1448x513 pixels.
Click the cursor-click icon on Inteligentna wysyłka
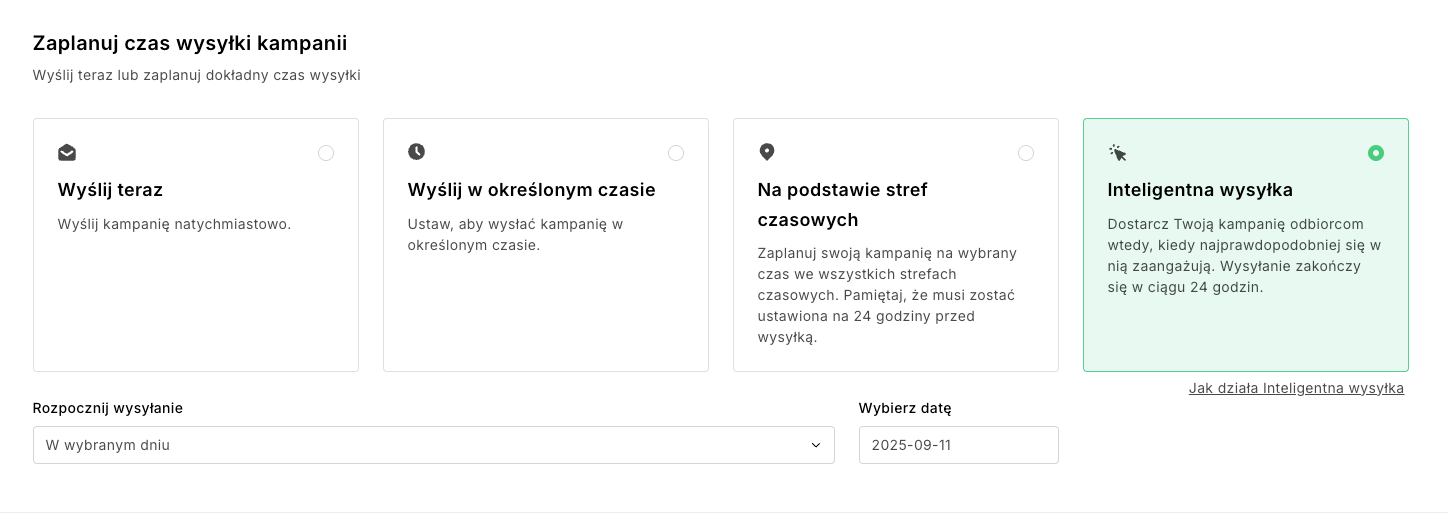[x=1118, y=153]
